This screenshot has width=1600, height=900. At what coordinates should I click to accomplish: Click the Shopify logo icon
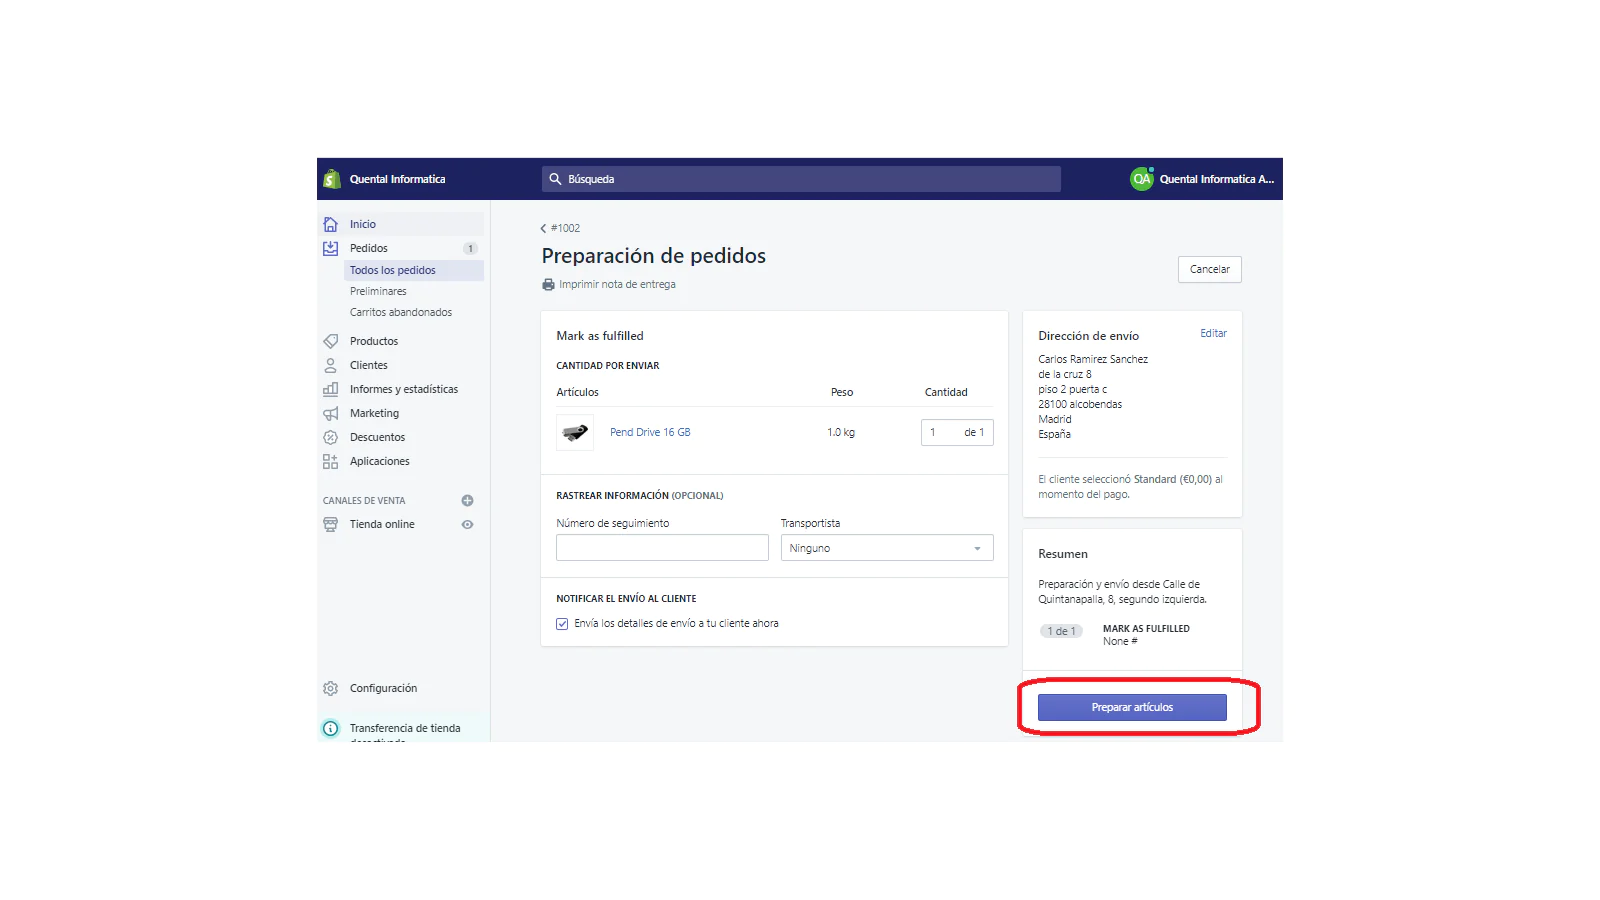click(332, 179)
